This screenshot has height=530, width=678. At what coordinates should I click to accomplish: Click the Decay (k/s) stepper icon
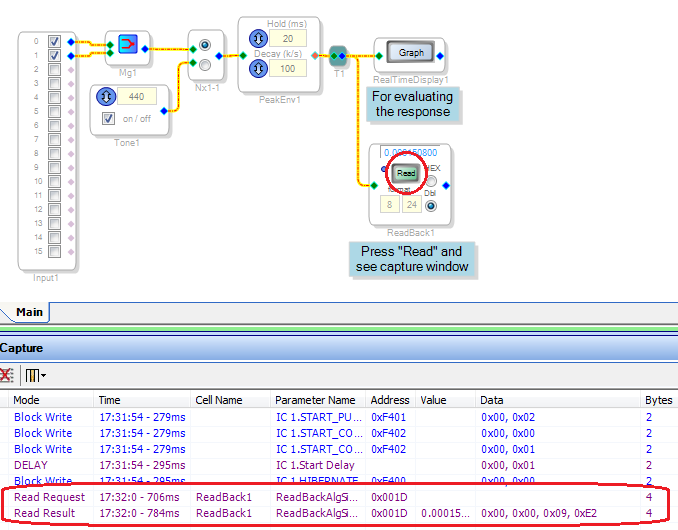(258, 68)
